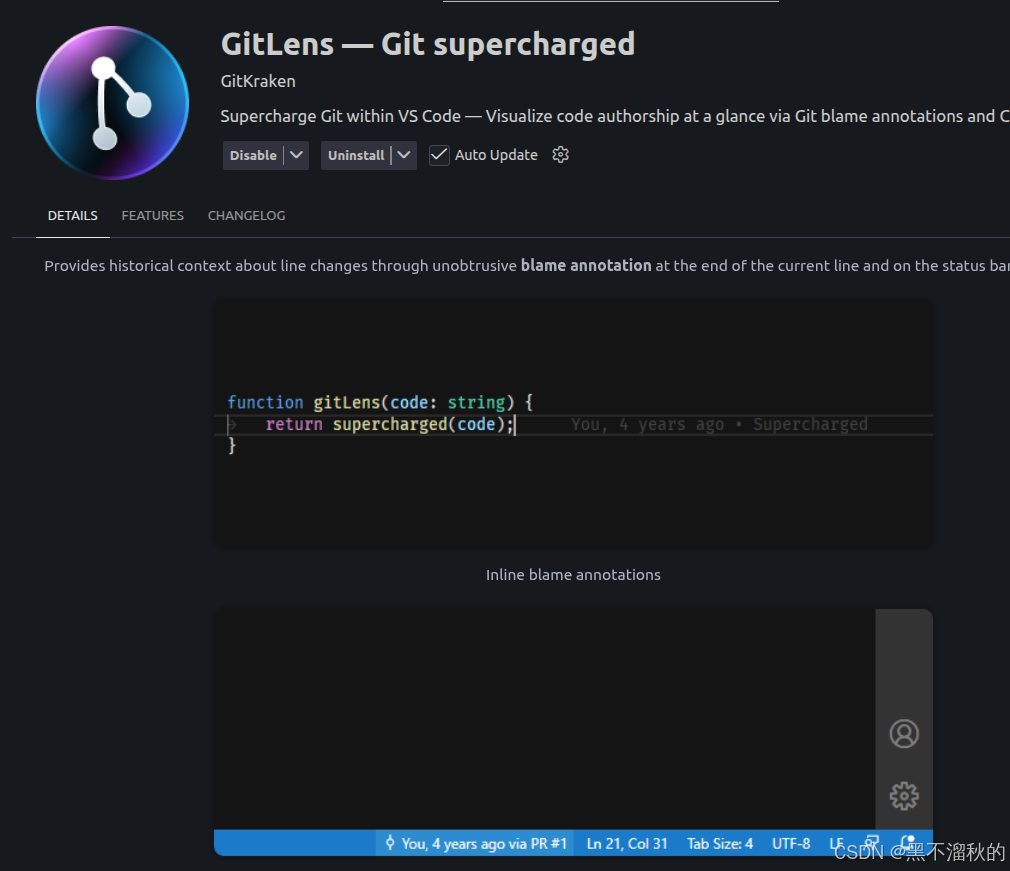
Task: Click 'You, 4 years ago • Supercharged' inline annotation
Action: click(x=719, y=425)
